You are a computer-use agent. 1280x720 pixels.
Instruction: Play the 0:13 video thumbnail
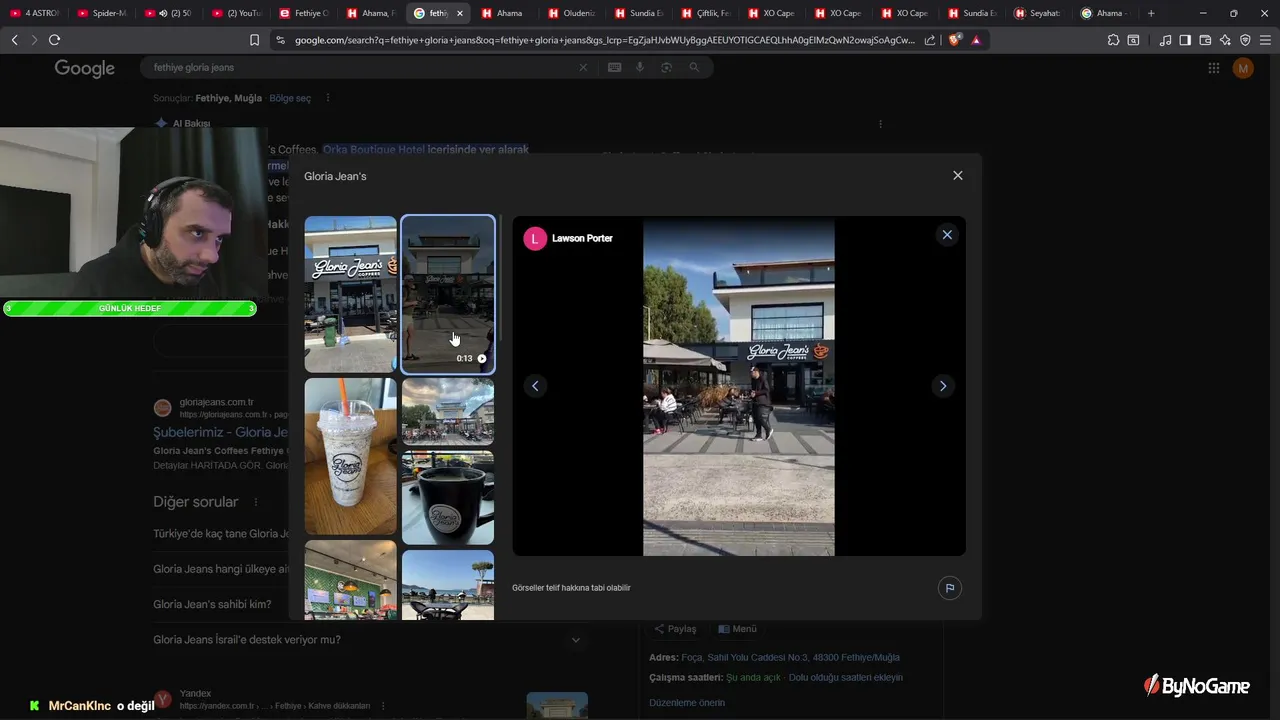447,294
